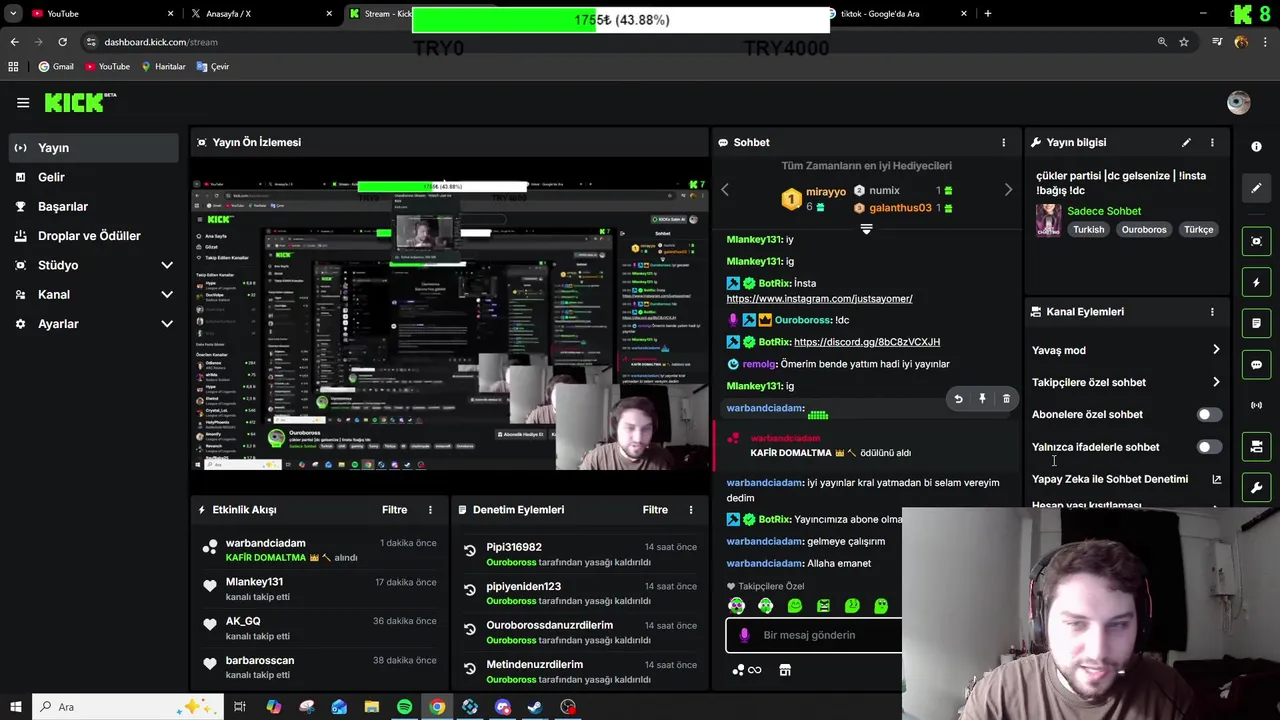Open Gmail bookmark
Viewport: 1280px width, 720px height.
pos(56,66)
